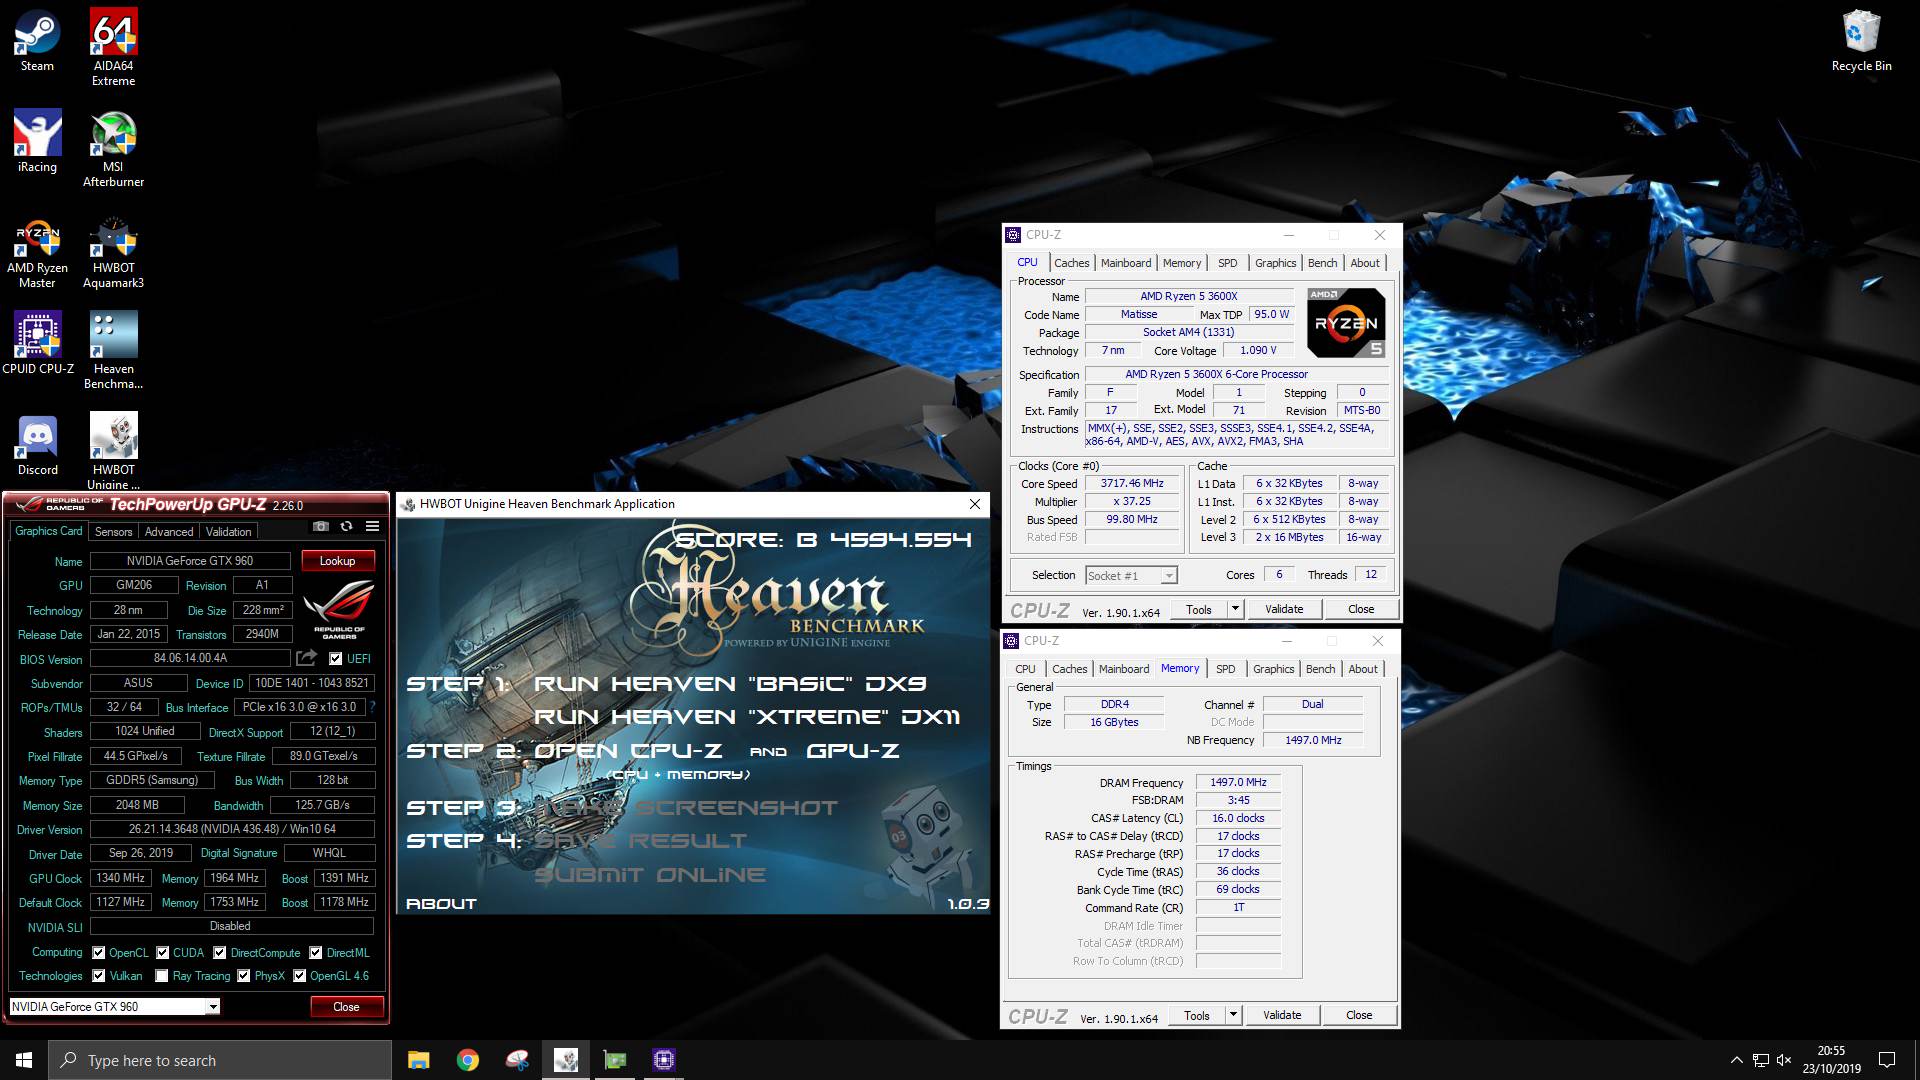The image size is (1920, 1080).
Task: Click GPU name field NVIDIA GeForce GTX 960
Action: click(x=190, y=561)
